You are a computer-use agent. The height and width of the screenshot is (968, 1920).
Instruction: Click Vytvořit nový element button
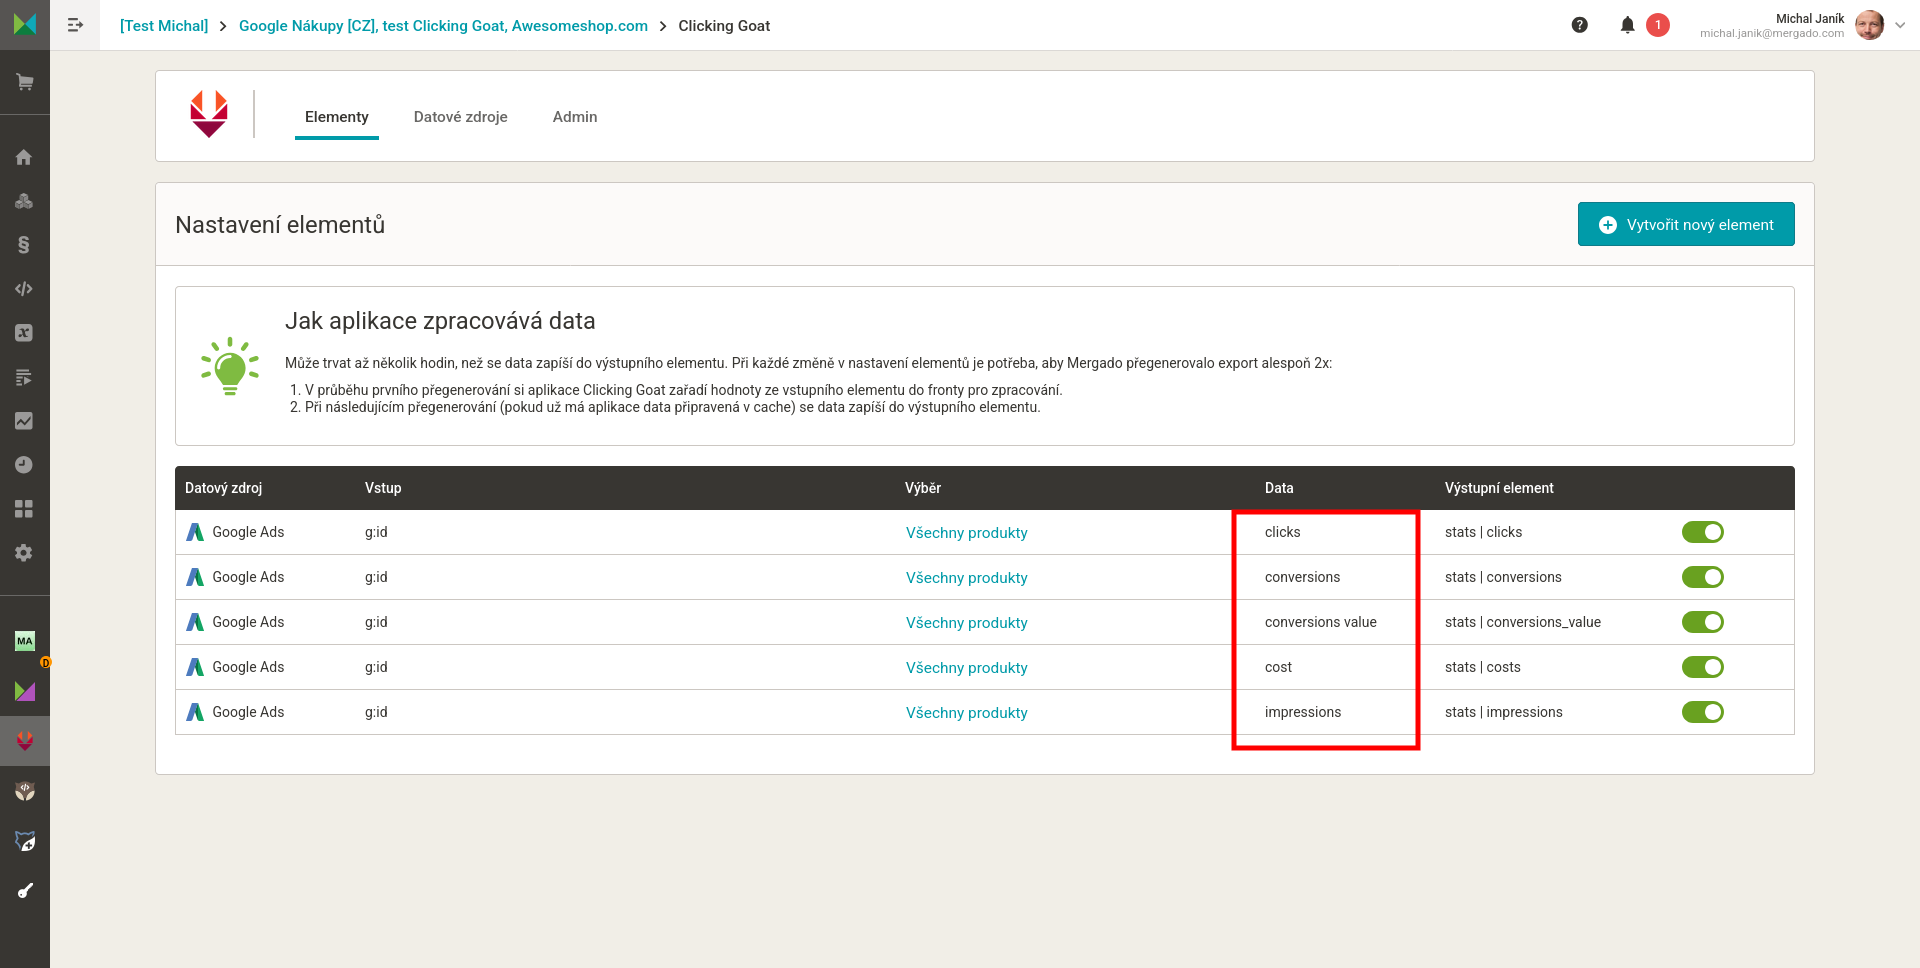click(1686, 224)
